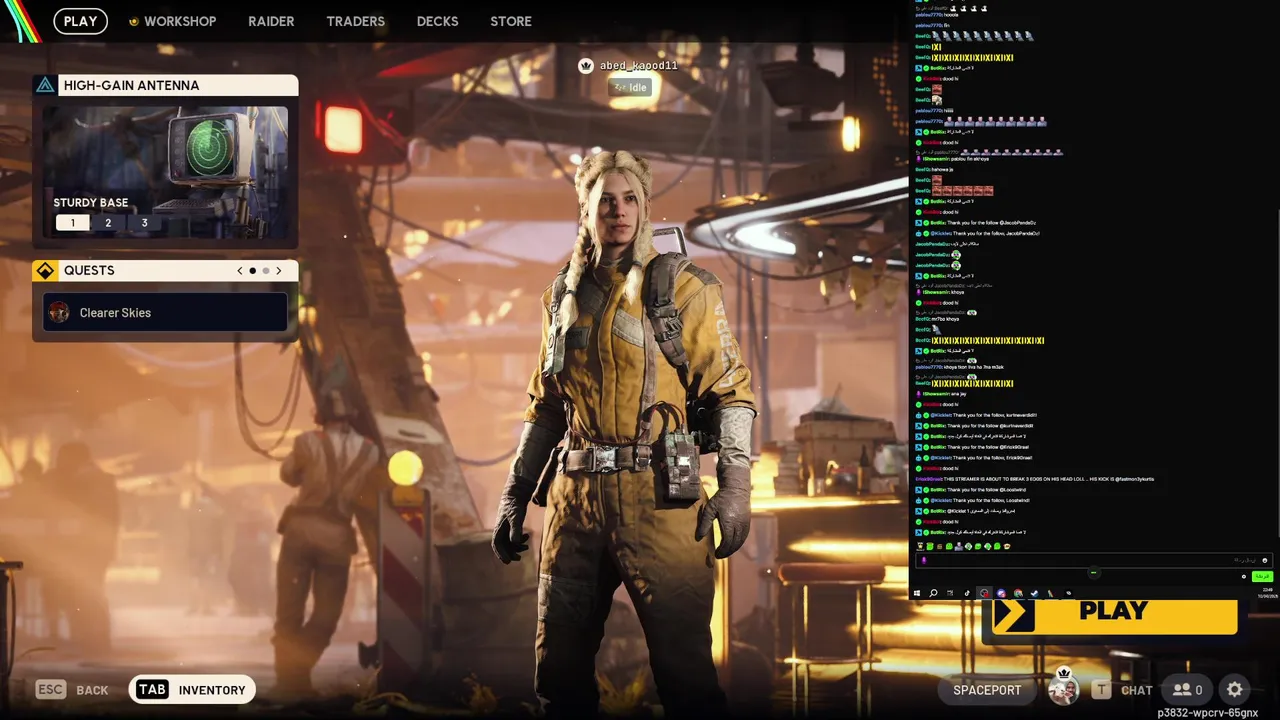Select antenna stage 1
This screenshot has width=1280, height=720.
(x=72, y=223)
